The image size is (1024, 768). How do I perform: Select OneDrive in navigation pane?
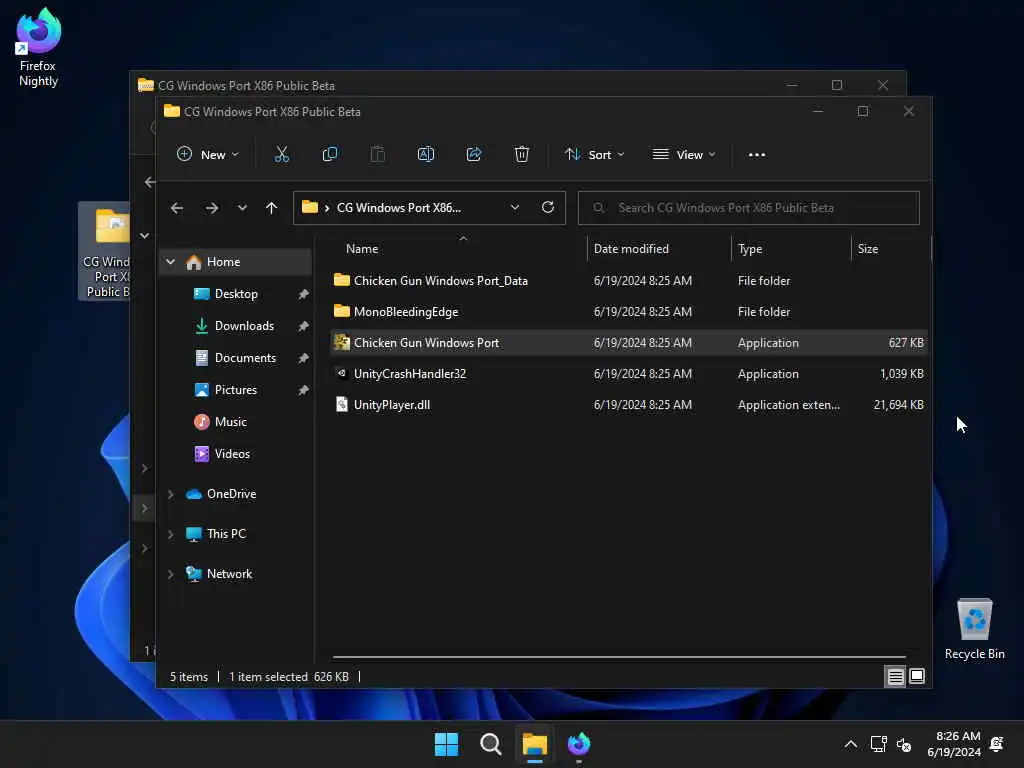tap(231, 494)
